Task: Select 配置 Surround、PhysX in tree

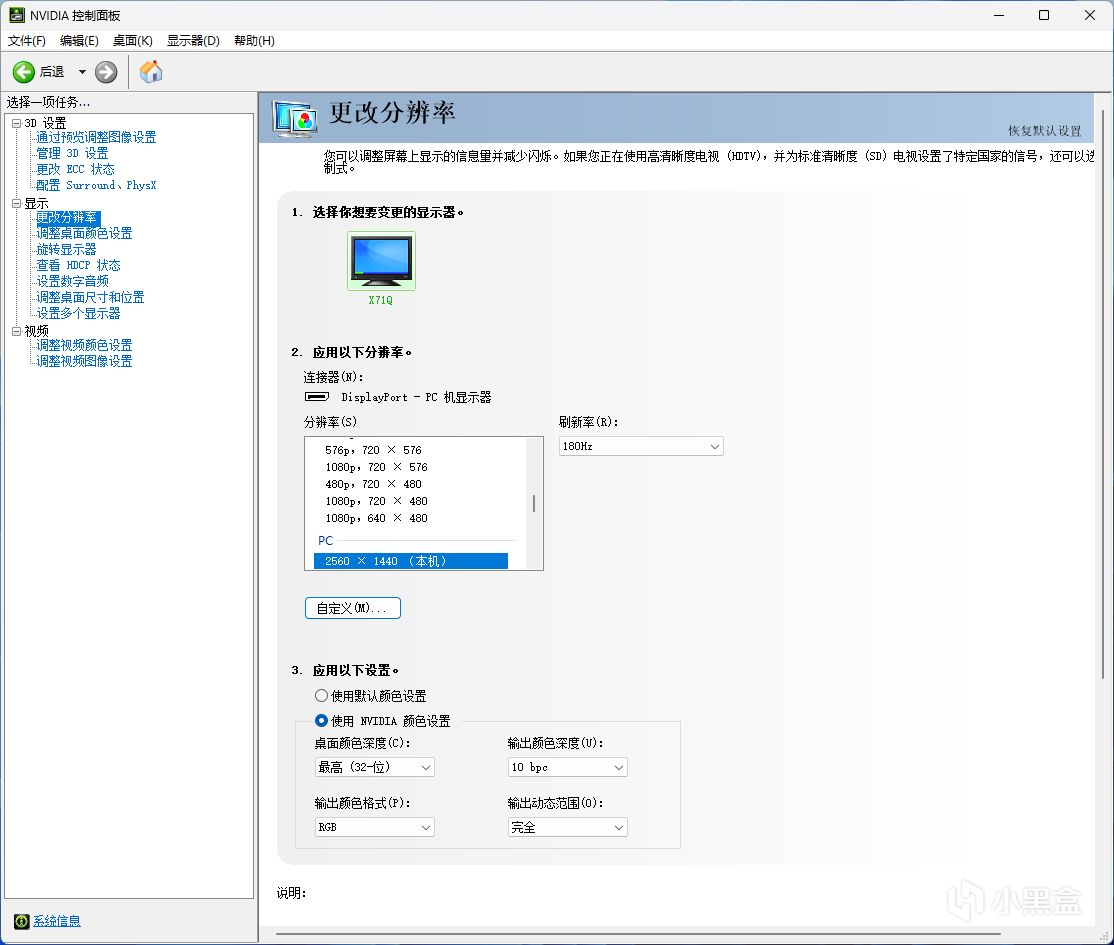Action: click(x=96, y=185)
